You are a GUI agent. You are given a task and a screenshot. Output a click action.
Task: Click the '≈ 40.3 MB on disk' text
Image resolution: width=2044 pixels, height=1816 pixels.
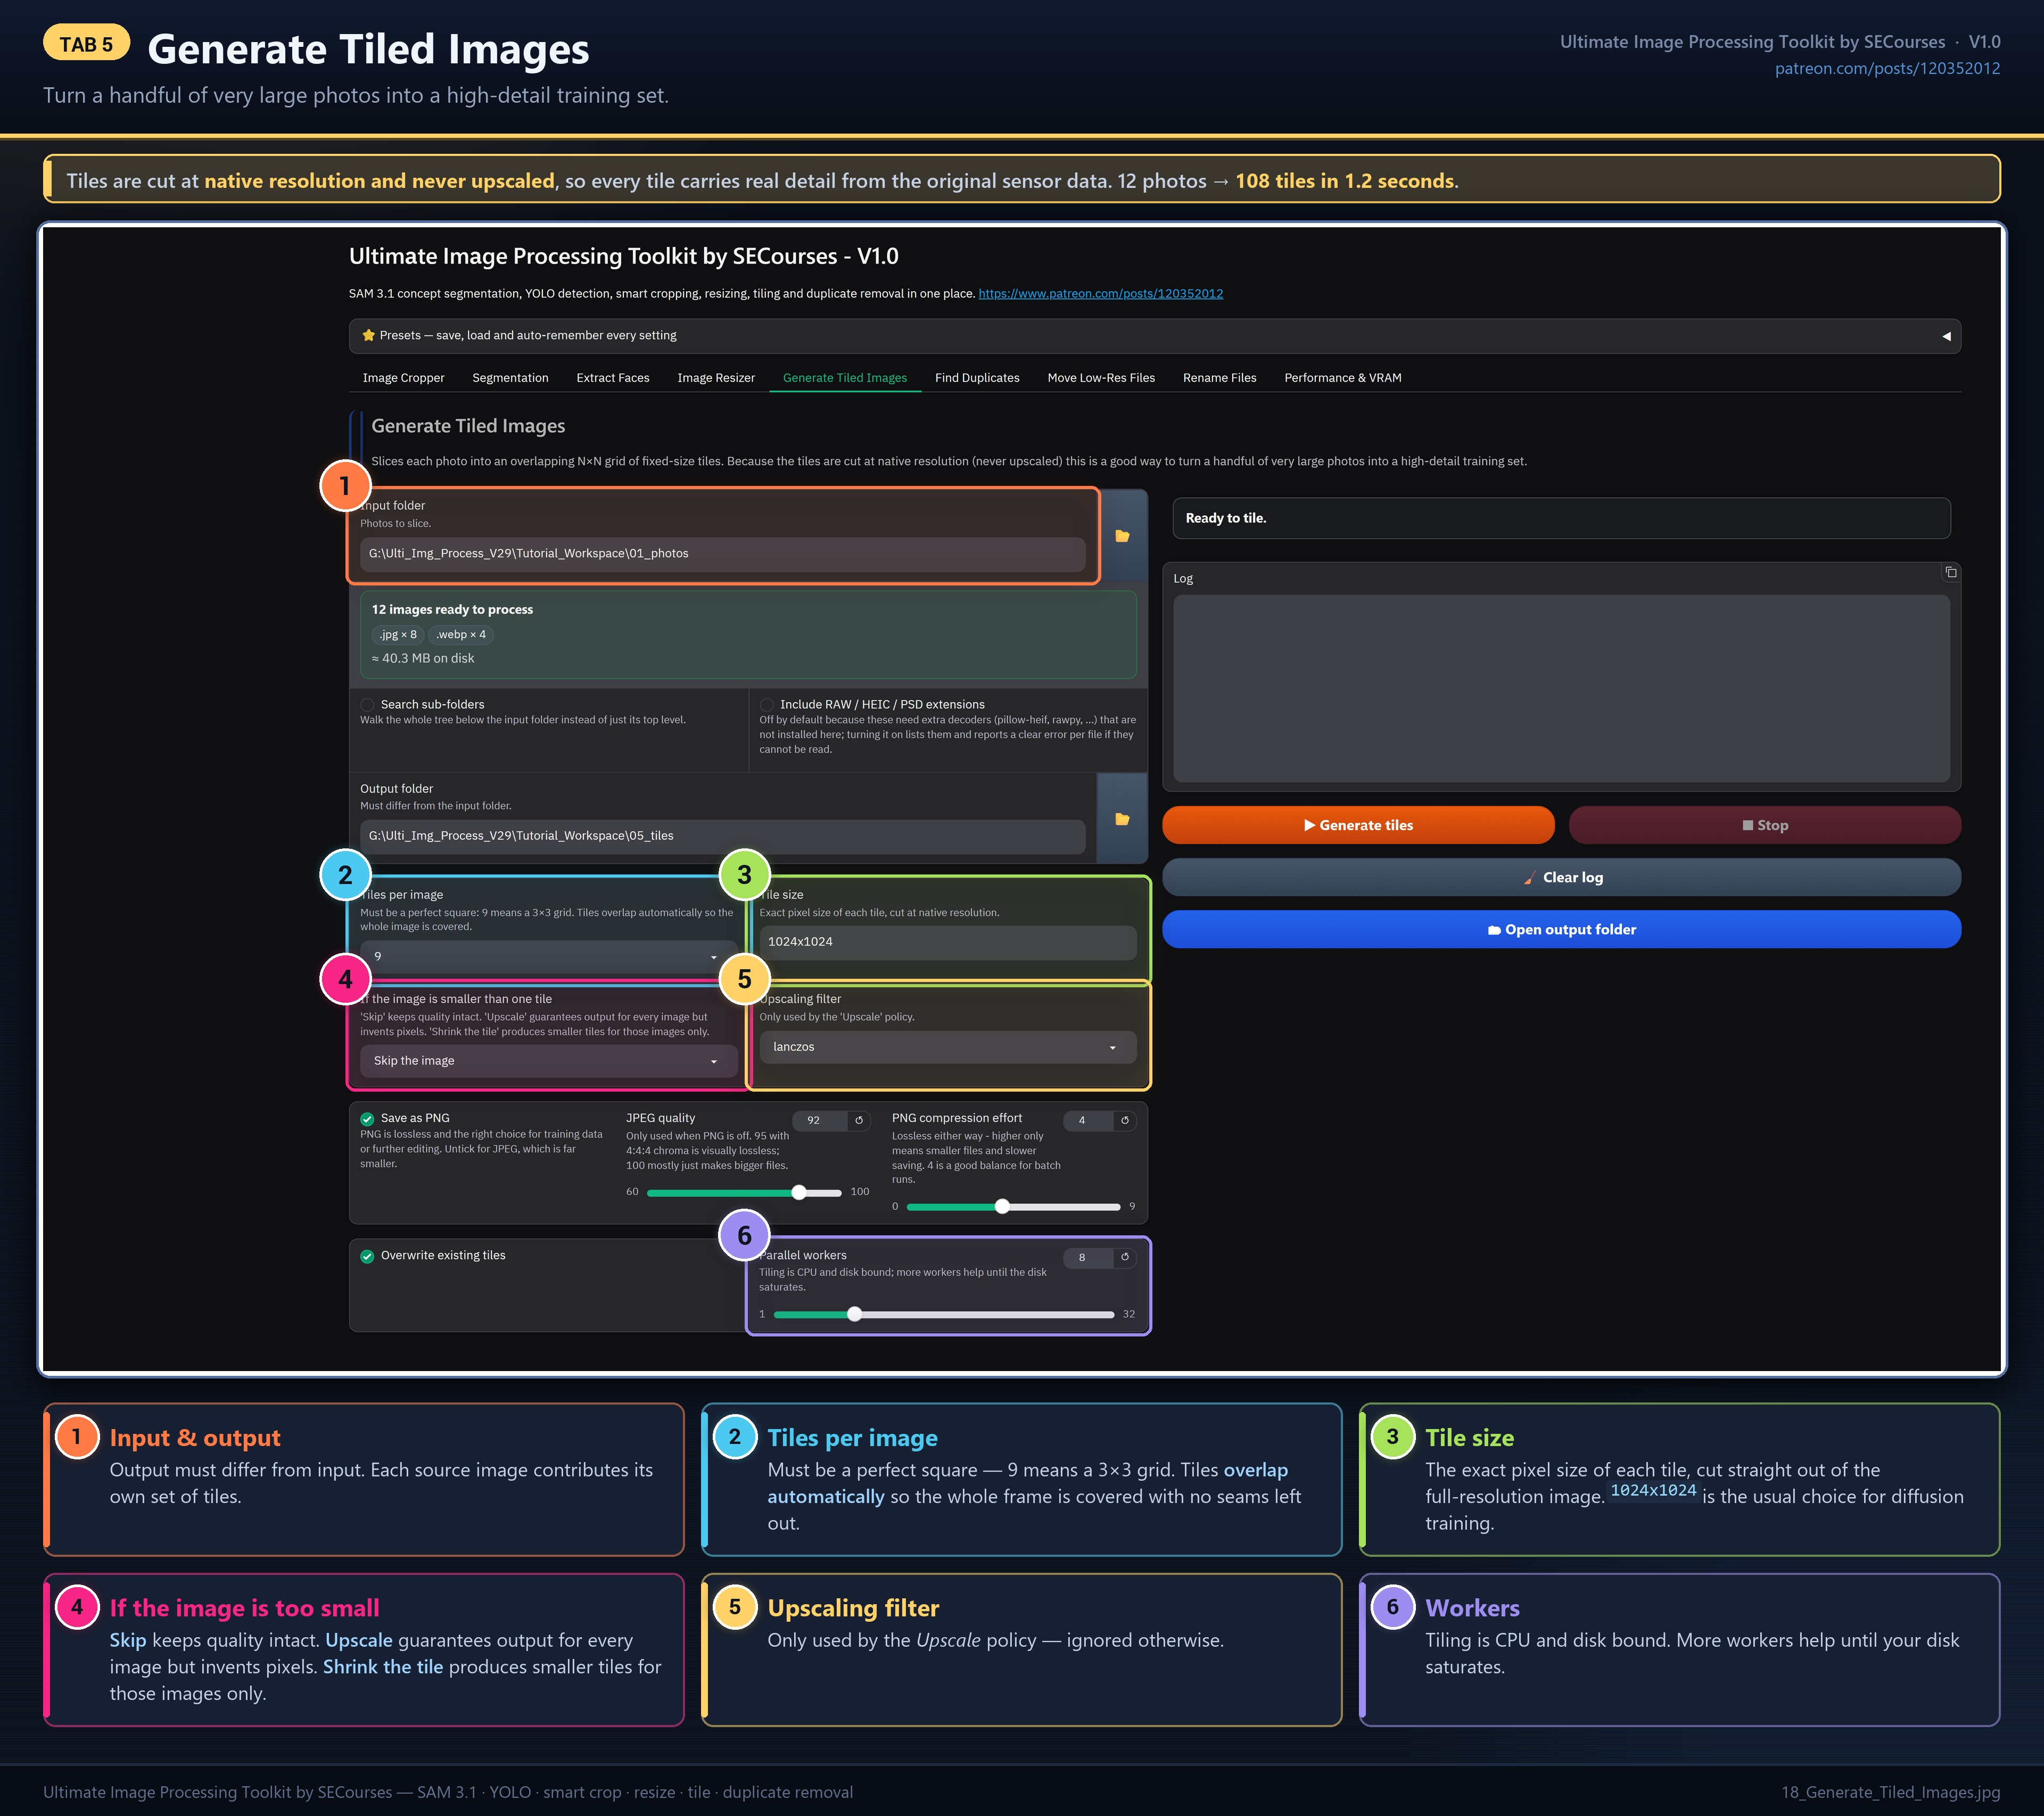click(423, 658)
